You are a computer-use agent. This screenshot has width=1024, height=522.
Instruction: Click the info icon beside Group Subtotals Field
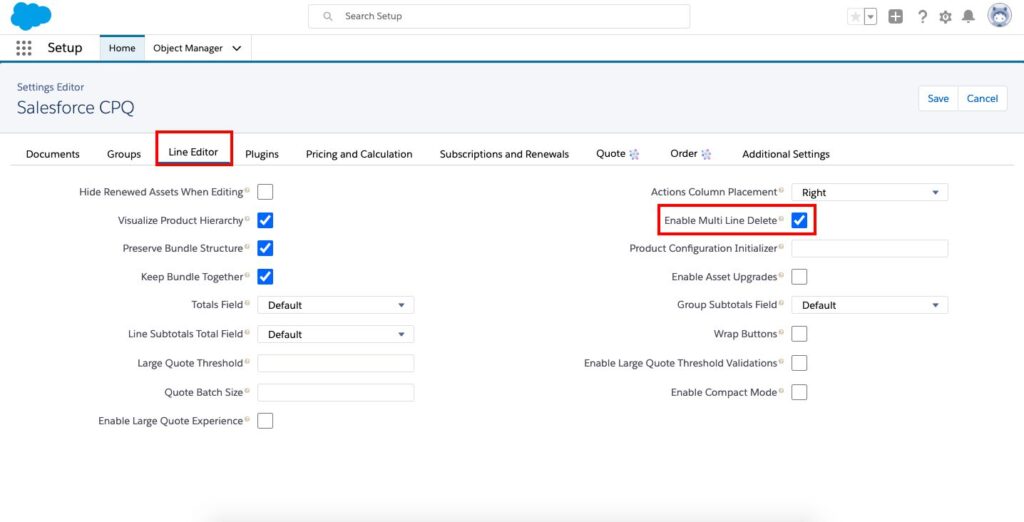781,304
